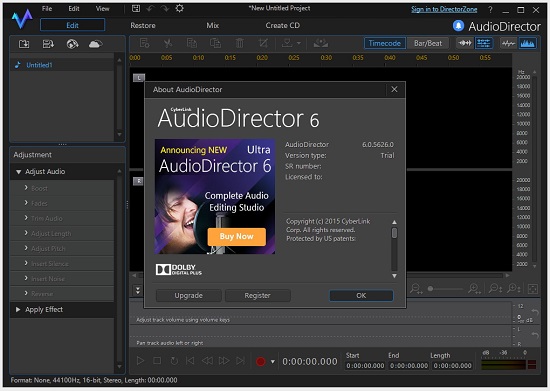
Task: Switch to Bar/Beat display mode
Action: tap(428, 43)
